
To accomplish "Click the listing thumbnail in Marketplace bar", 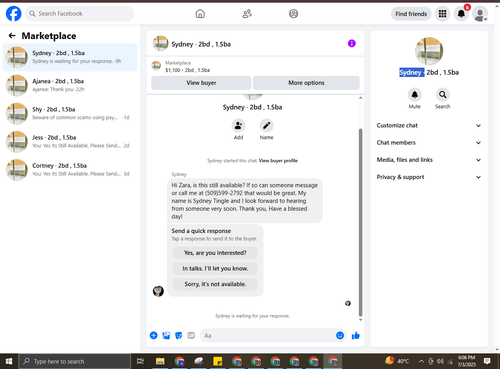I will coord(156,66).
